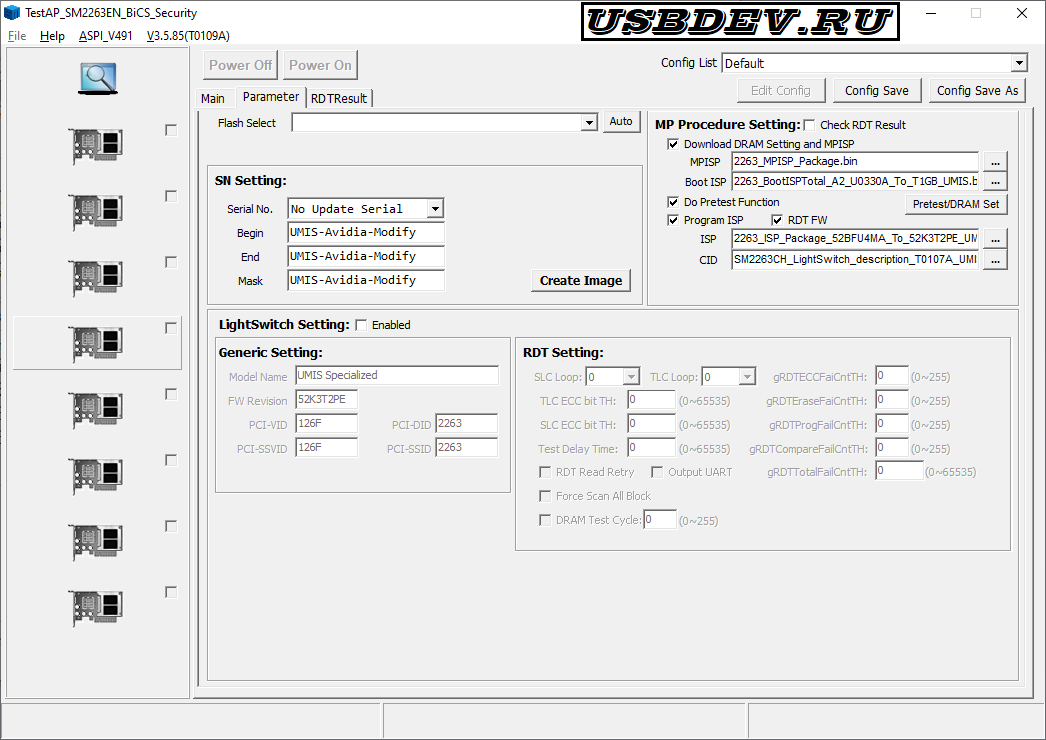Viewport: 1046px width, 740px height.
Task: Click the CID filename field
Action: pos(855,260)
